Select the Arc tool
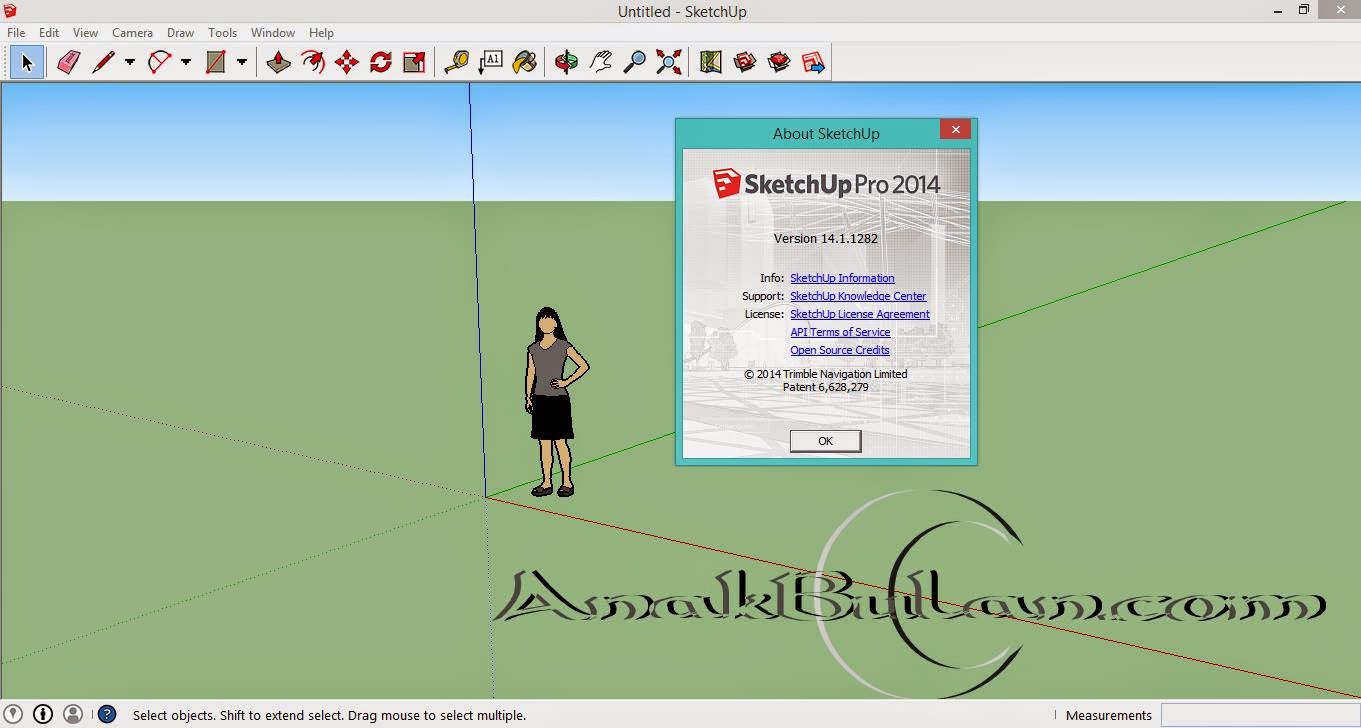Image resolution: width=1361 pixels, height=728 pixels. 159,63
